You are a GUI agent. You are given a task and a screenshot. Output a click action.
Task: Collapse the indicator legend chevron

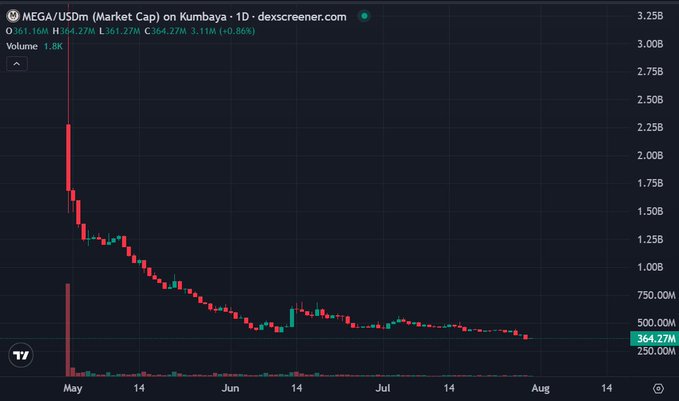click(x=17, y=64)
